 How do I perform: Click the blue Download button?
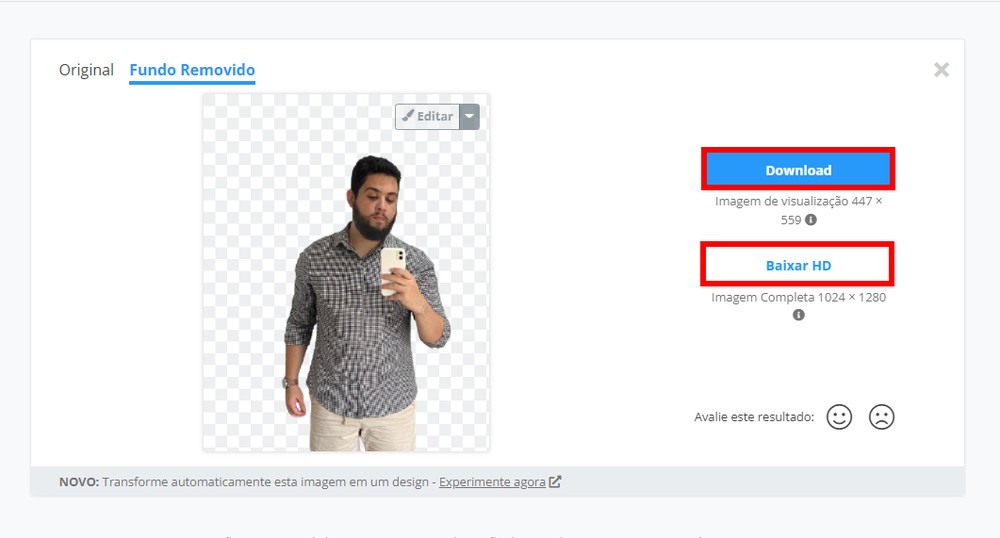click(798, 170)
